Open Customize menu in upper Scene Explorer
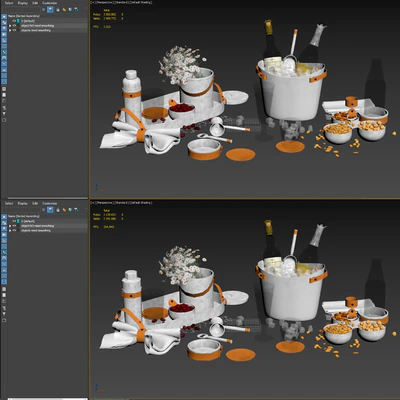 click(x=49, y=3)
